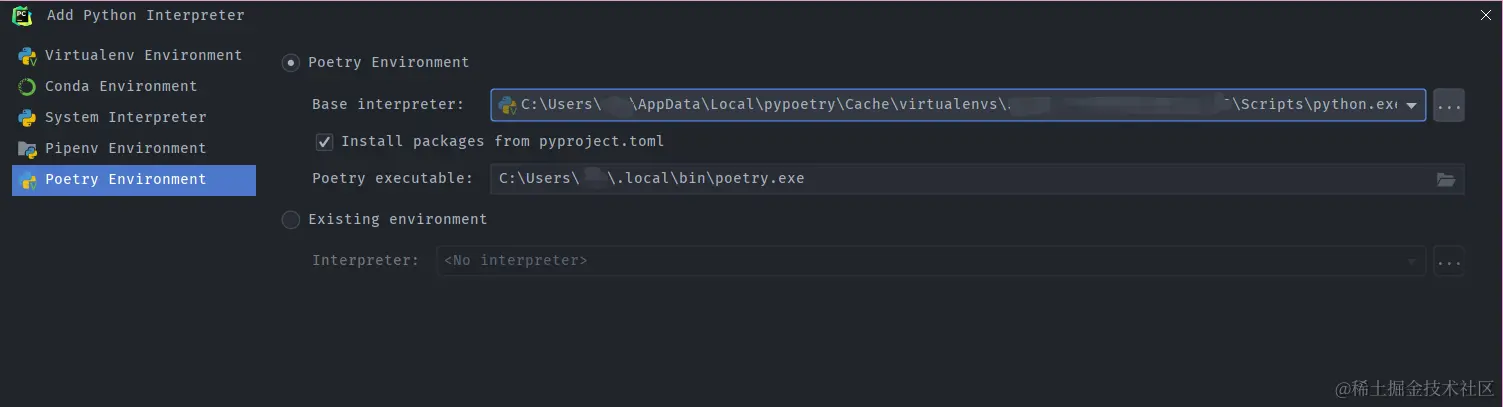Click the System Interpreter python icon
The width and height of the screenshot is (1503, 407).
tap(27, 118)
